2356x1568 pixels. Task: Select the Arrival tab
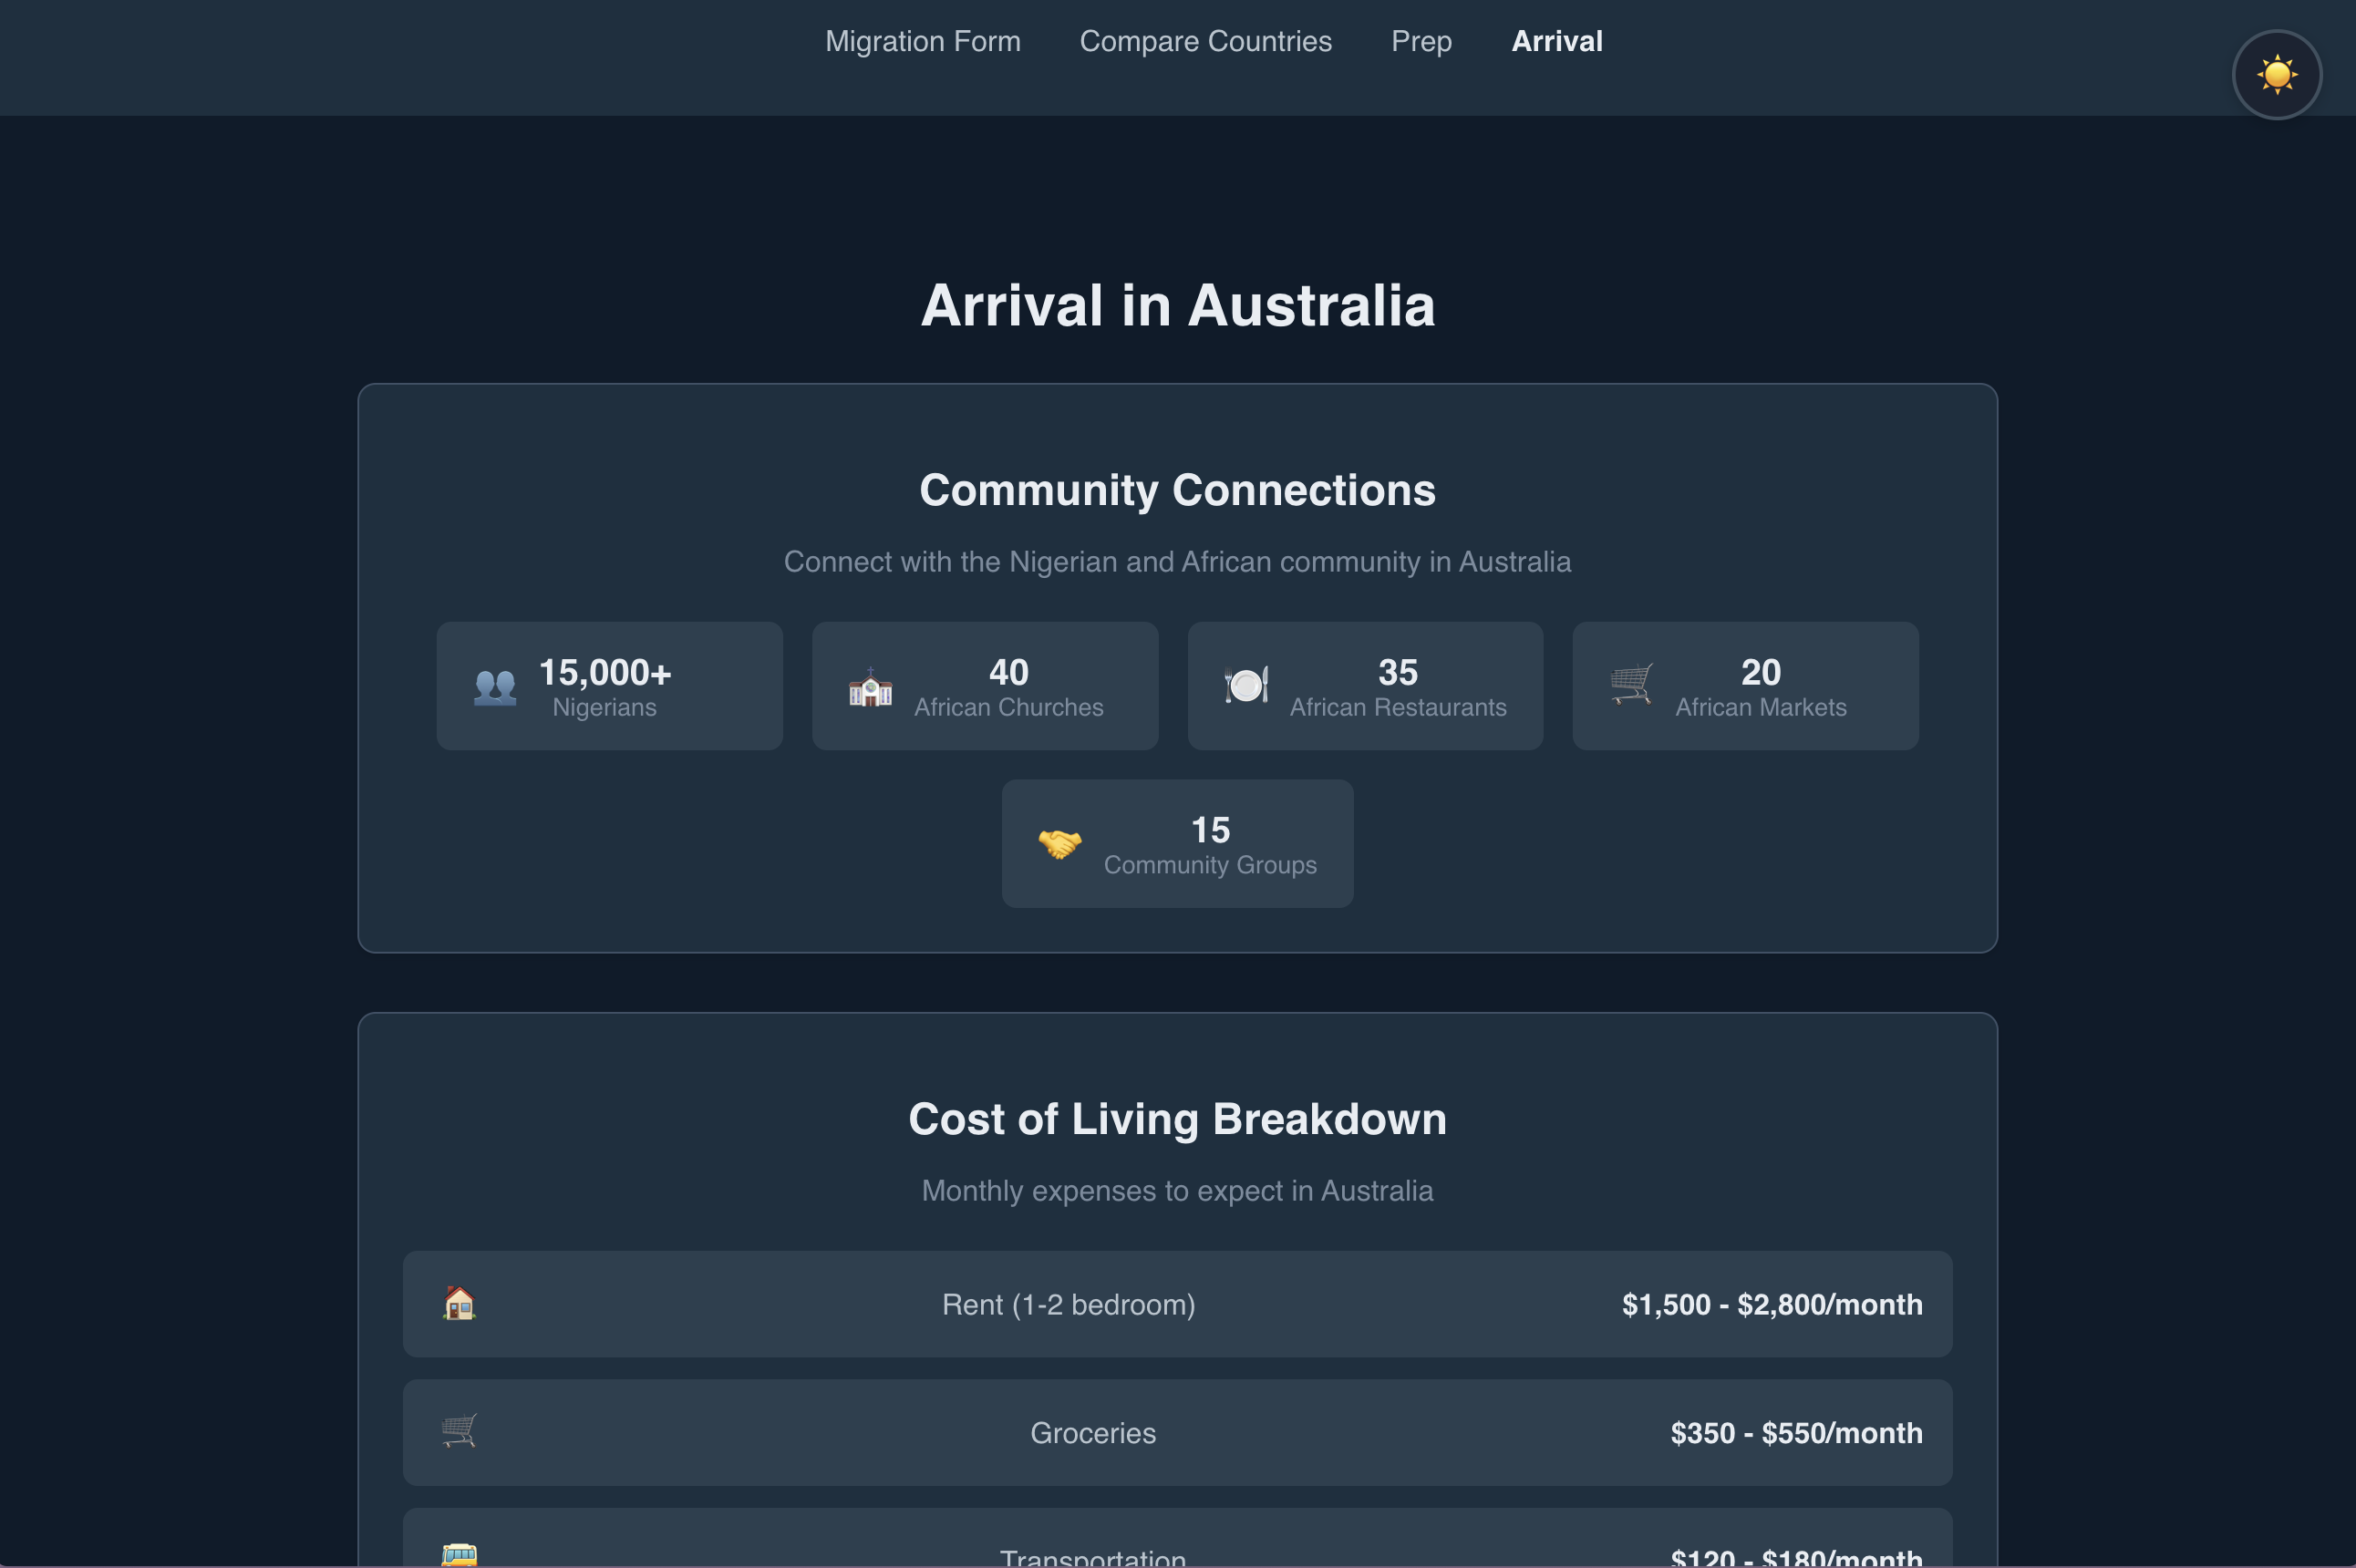1557,41
